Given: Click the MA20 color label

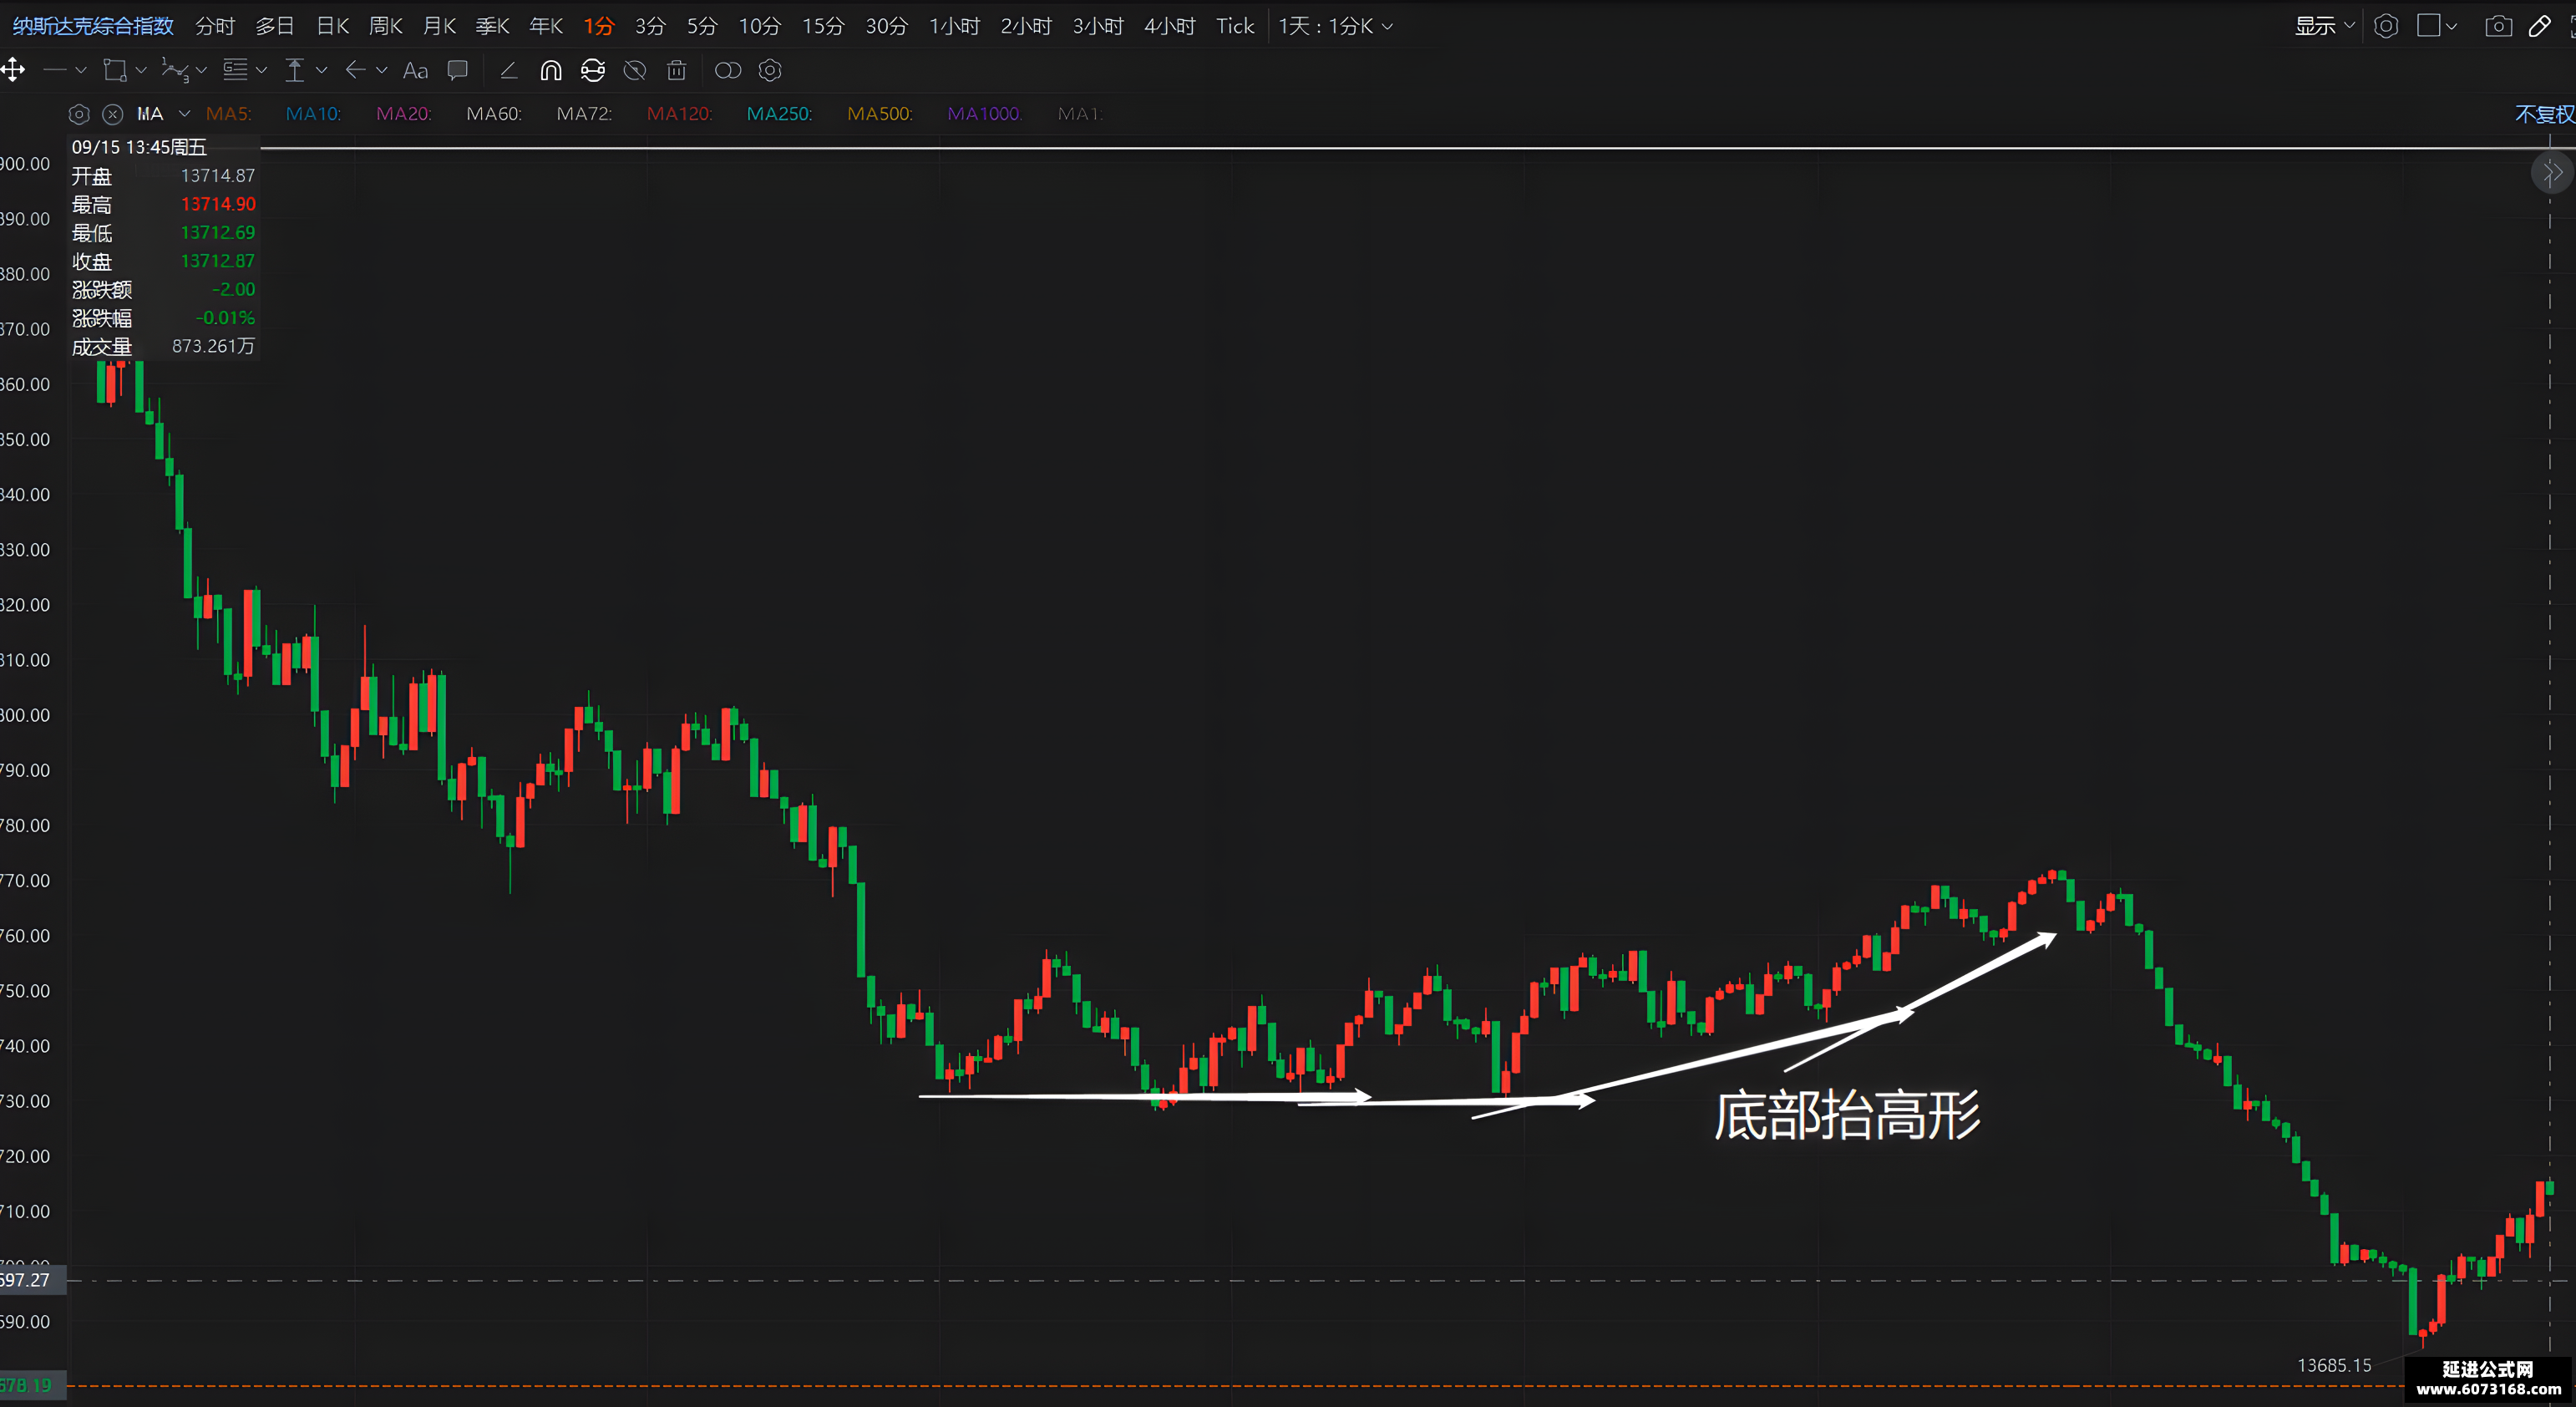Looking at the screenshot, I should [x=403, y=114].
